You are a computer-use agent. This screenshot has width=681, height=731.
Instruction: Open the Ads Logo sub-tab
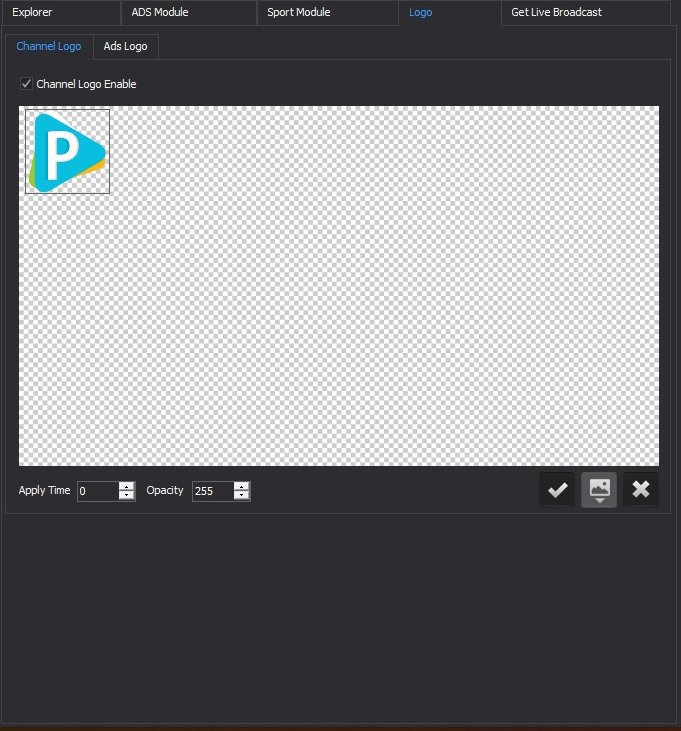(x=125, y=47)
